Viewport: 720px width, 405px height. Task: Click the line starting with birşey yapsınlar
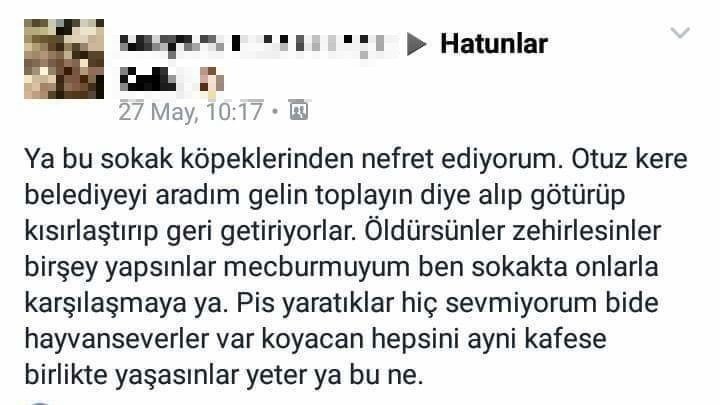tap(342, 267)
